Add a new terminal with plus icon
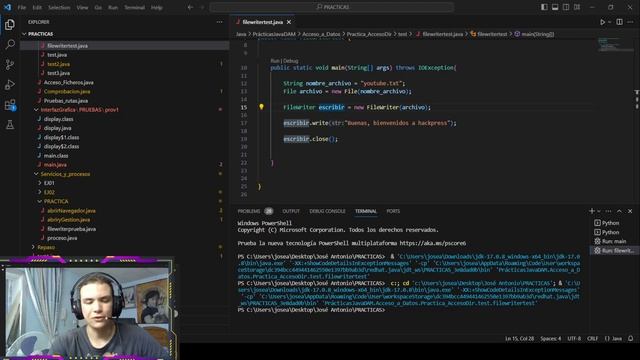The height and width of the screenshot is (360, 640). click(591, 211)
